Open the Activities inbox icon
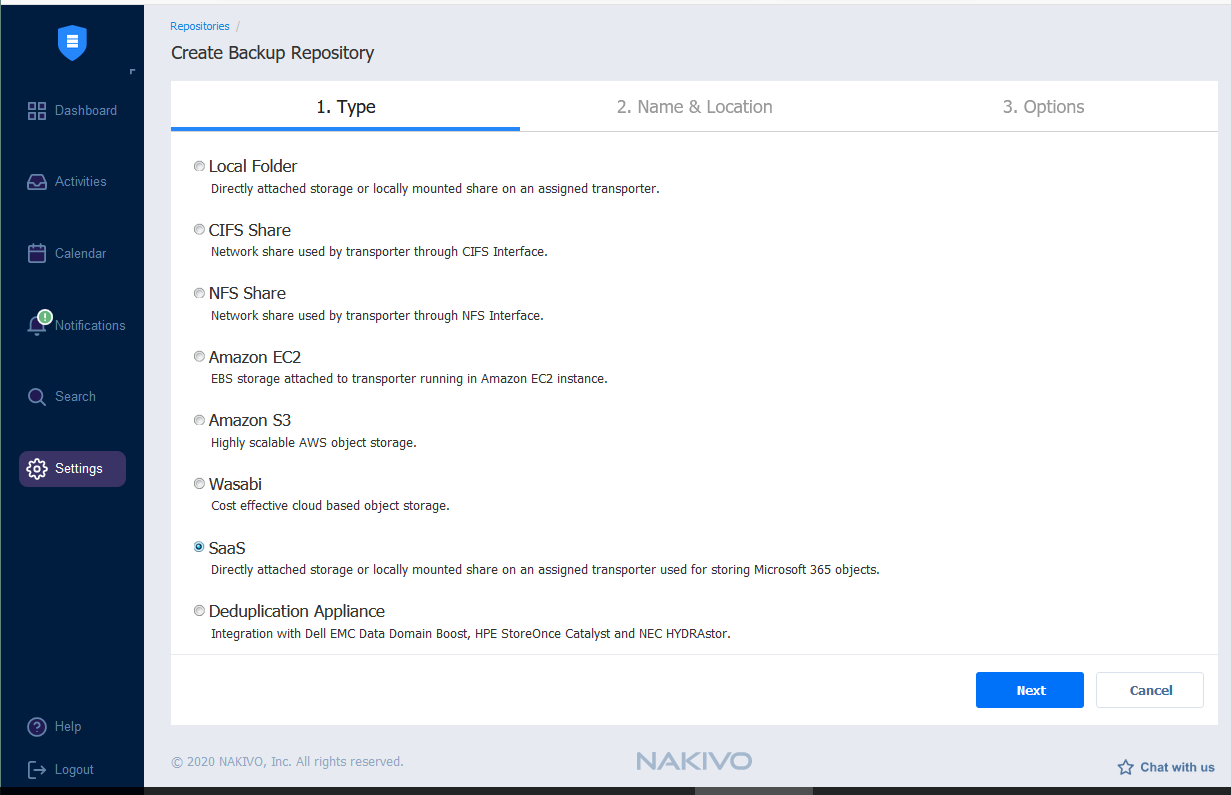 tap(37, 182)
